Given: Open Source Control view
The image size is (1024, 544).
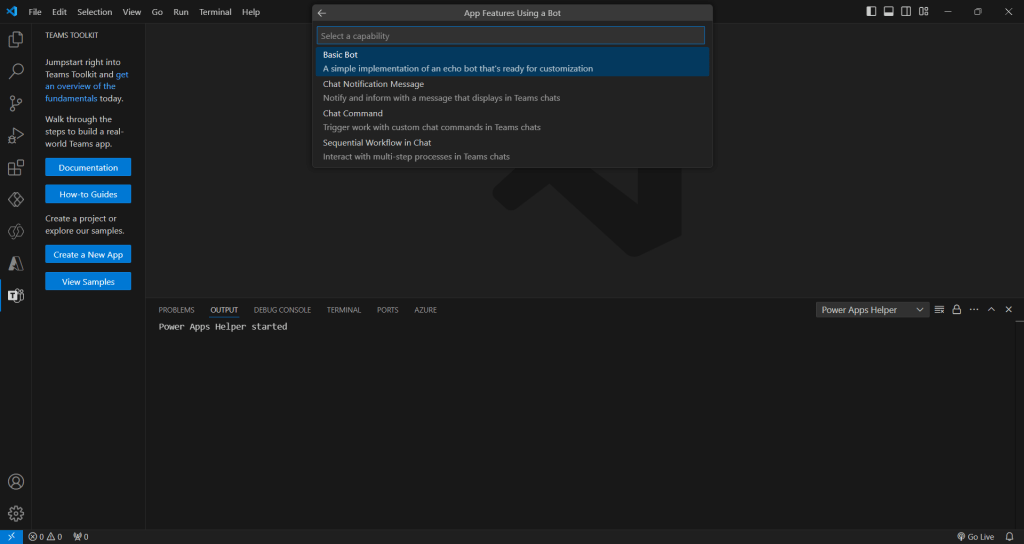Looking at the screenshot, I should click(x=16, y=103).
